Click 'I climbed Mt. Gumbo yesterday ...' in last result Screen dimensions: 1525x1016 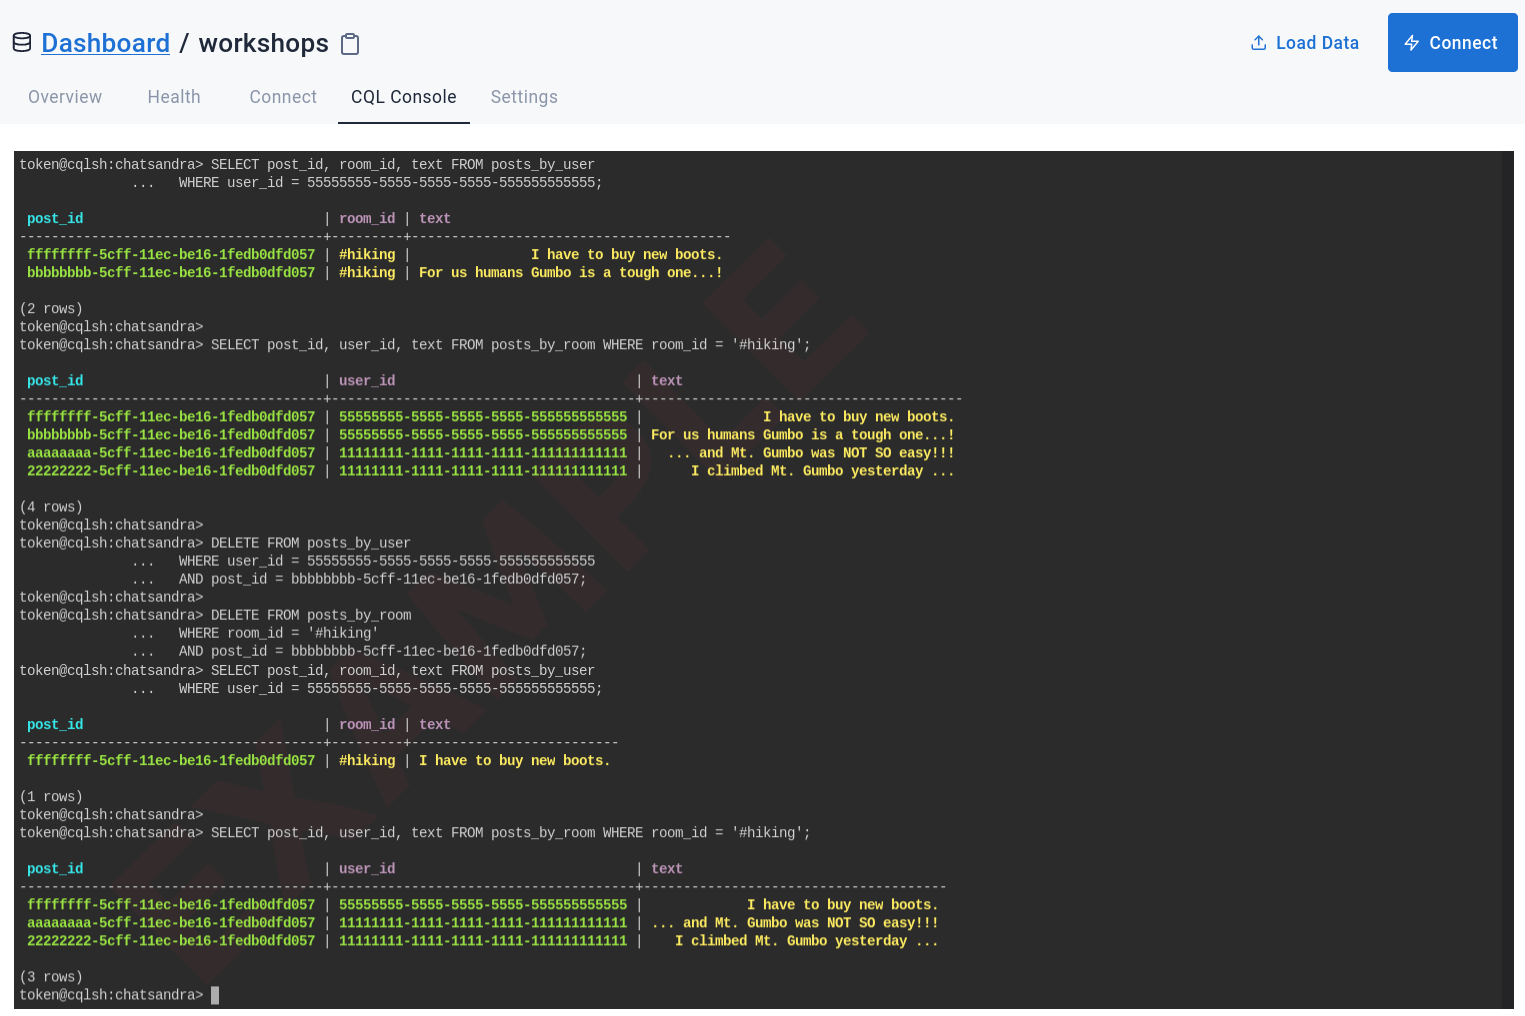point(807,941)
